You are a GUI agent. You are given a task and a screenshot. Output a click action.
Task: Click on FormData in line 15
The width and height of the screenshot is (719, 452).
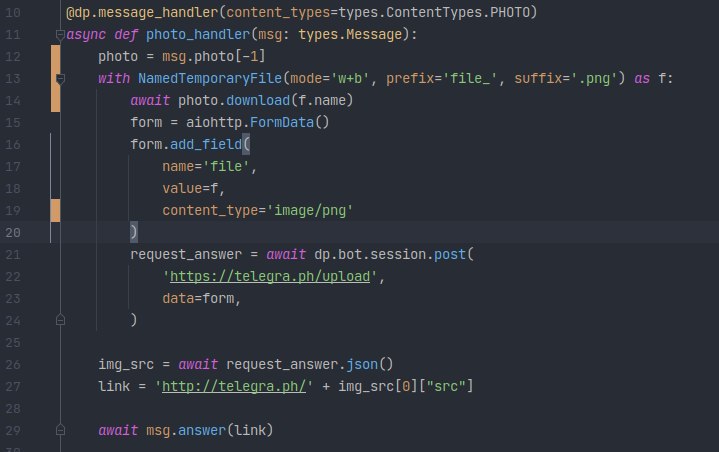[282, 122]
